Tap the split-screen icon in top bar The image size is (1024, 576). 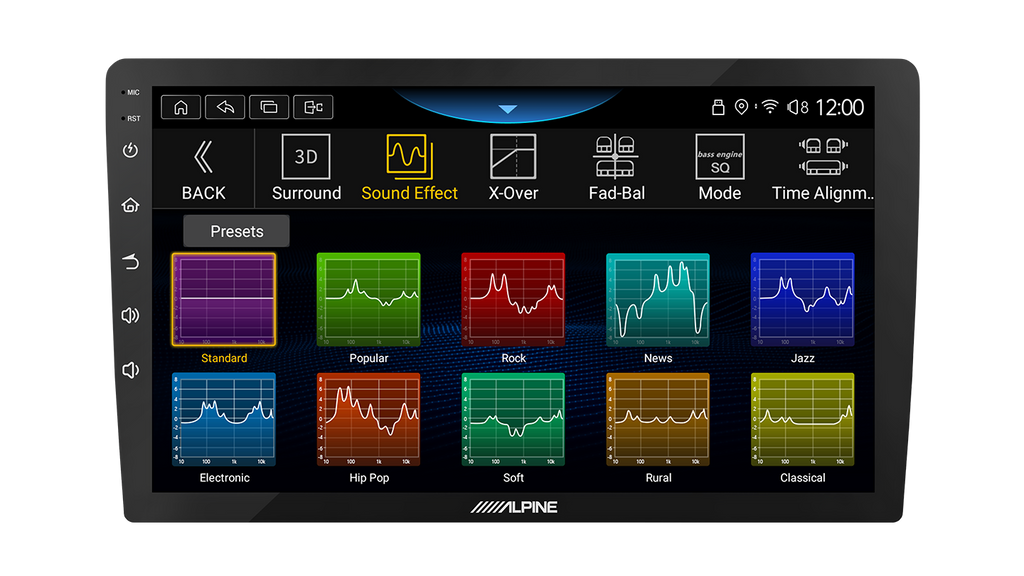313,107
